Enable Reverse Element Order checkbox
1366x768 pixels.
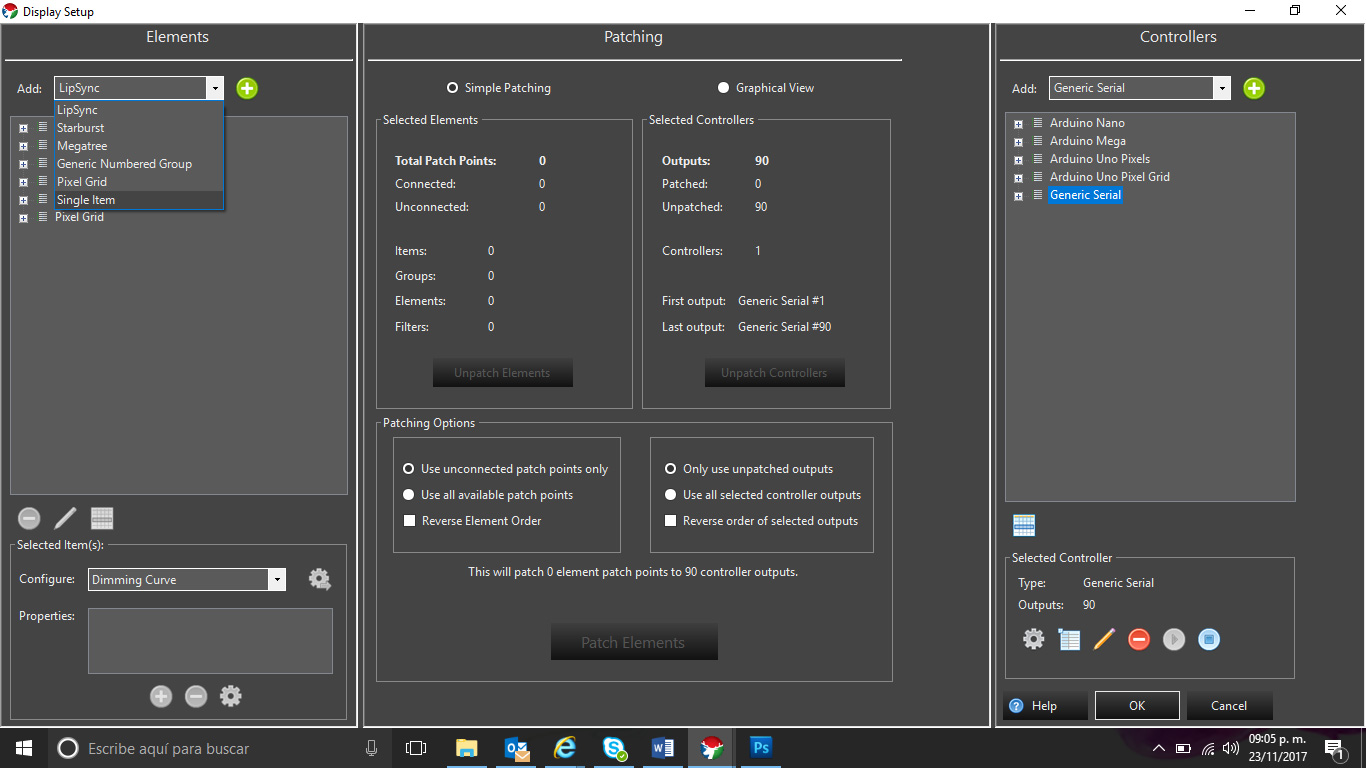409,521
